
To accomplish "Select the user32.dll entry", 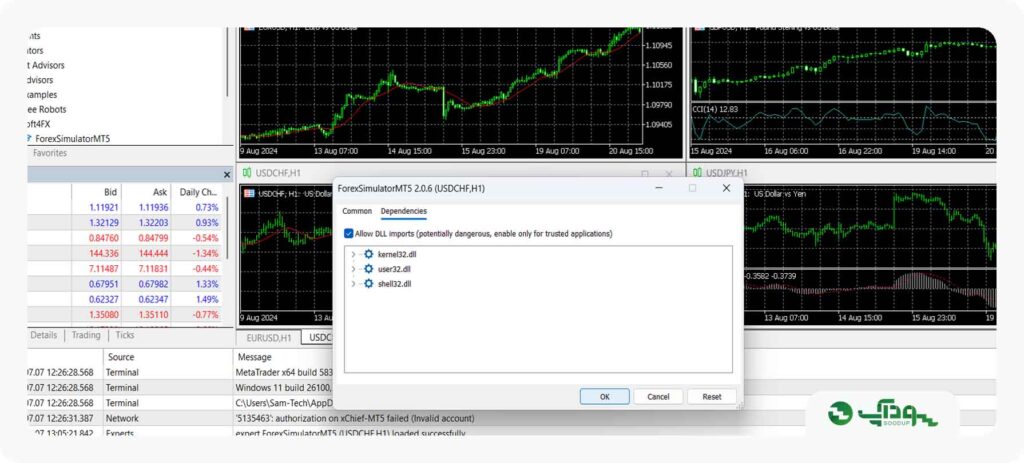I will pyautogui.click(x=394, y=269).
